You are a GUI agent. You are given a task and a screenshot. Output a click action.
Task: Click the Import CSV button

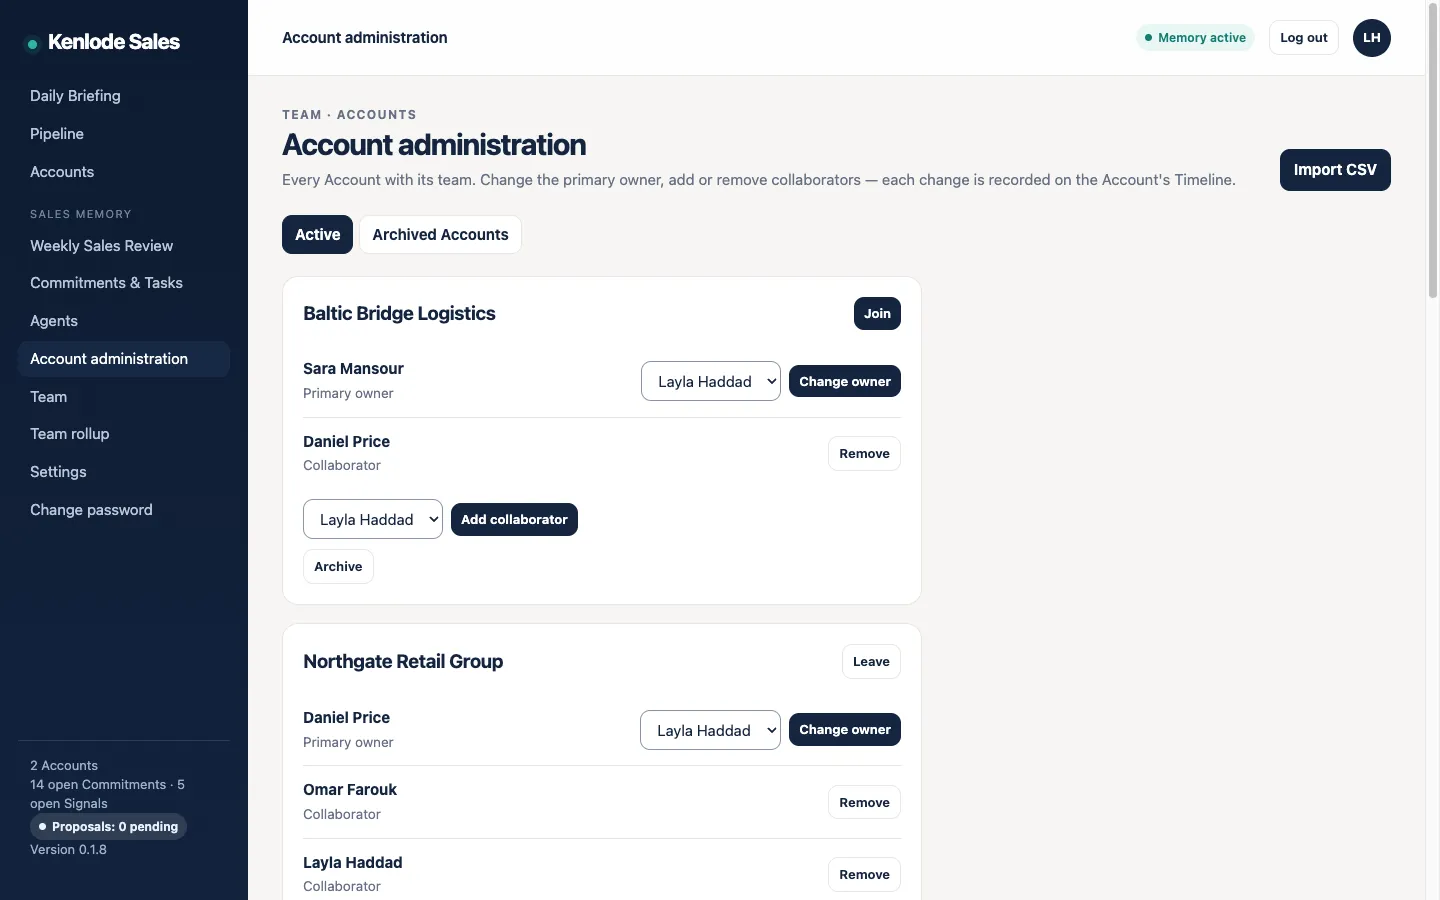coord(1335,170)
